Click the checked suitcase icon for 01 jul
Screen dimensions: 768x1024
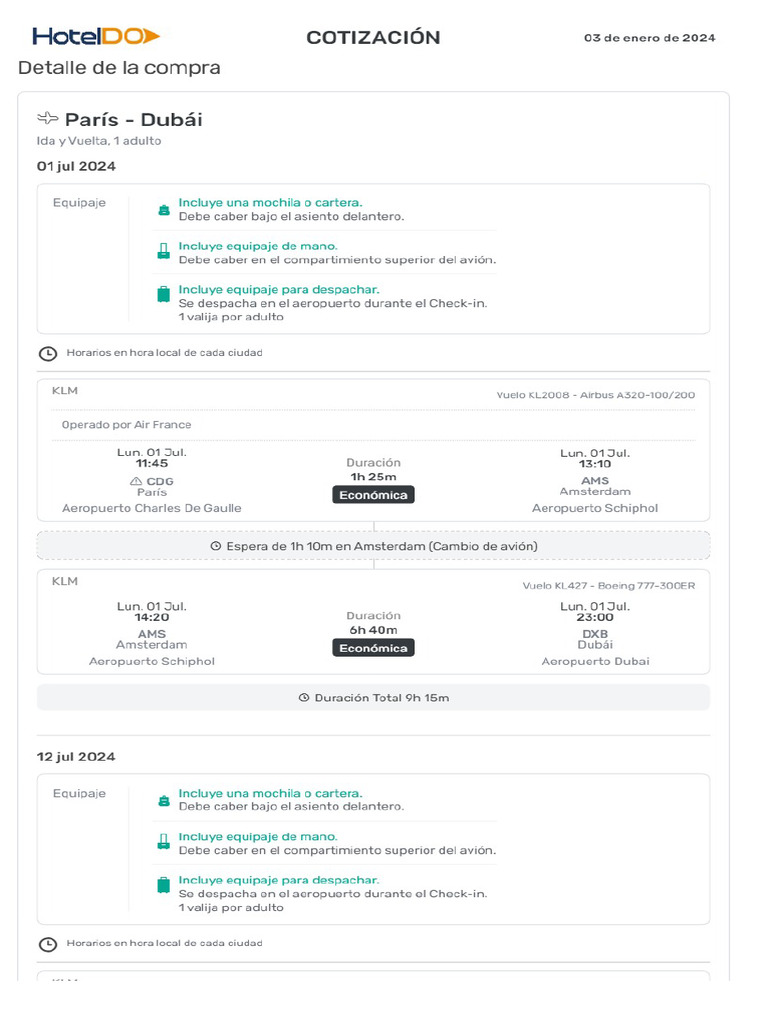pyautogui.click(x=163, y=294)
